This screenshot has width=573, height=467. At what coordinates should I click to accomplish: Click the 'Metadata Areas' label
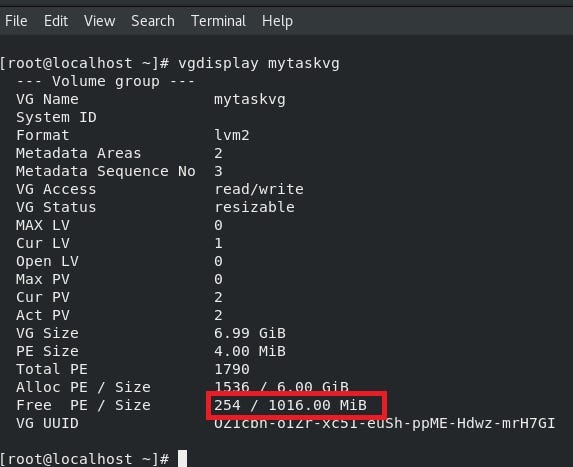[79, 153]
